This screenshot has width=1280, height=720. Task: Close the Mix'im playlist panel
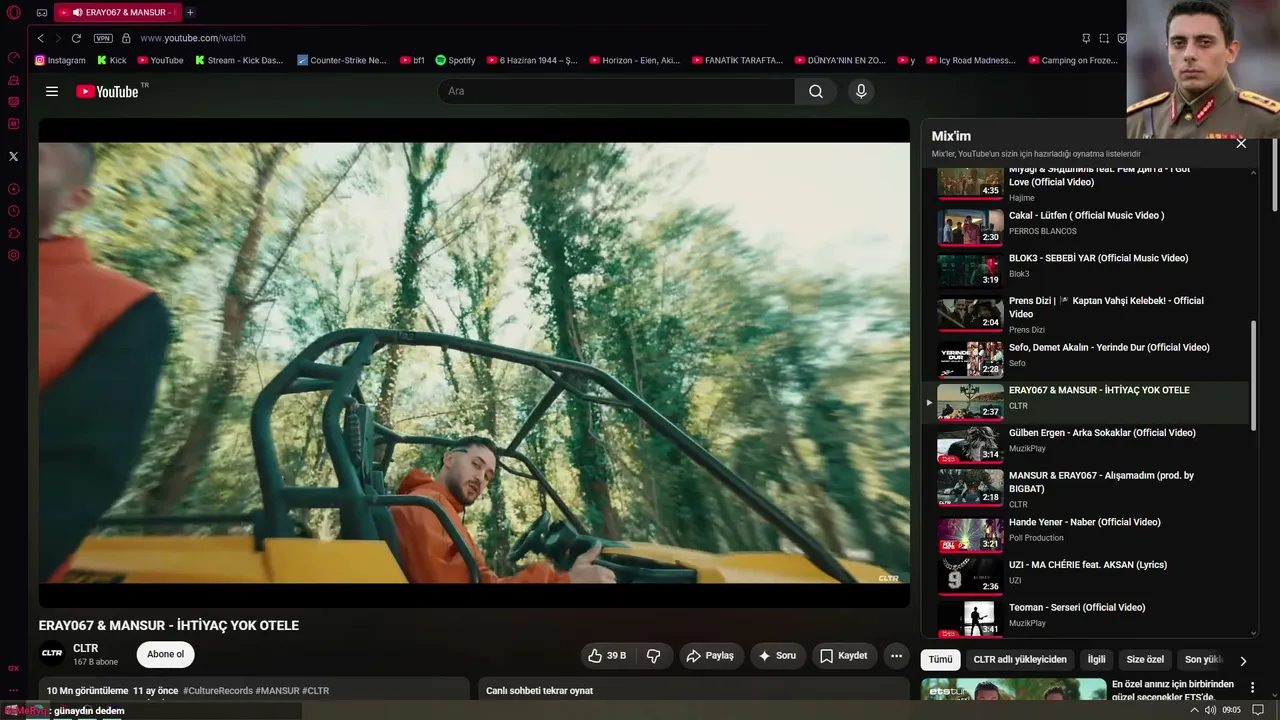tap(1241, 143)
